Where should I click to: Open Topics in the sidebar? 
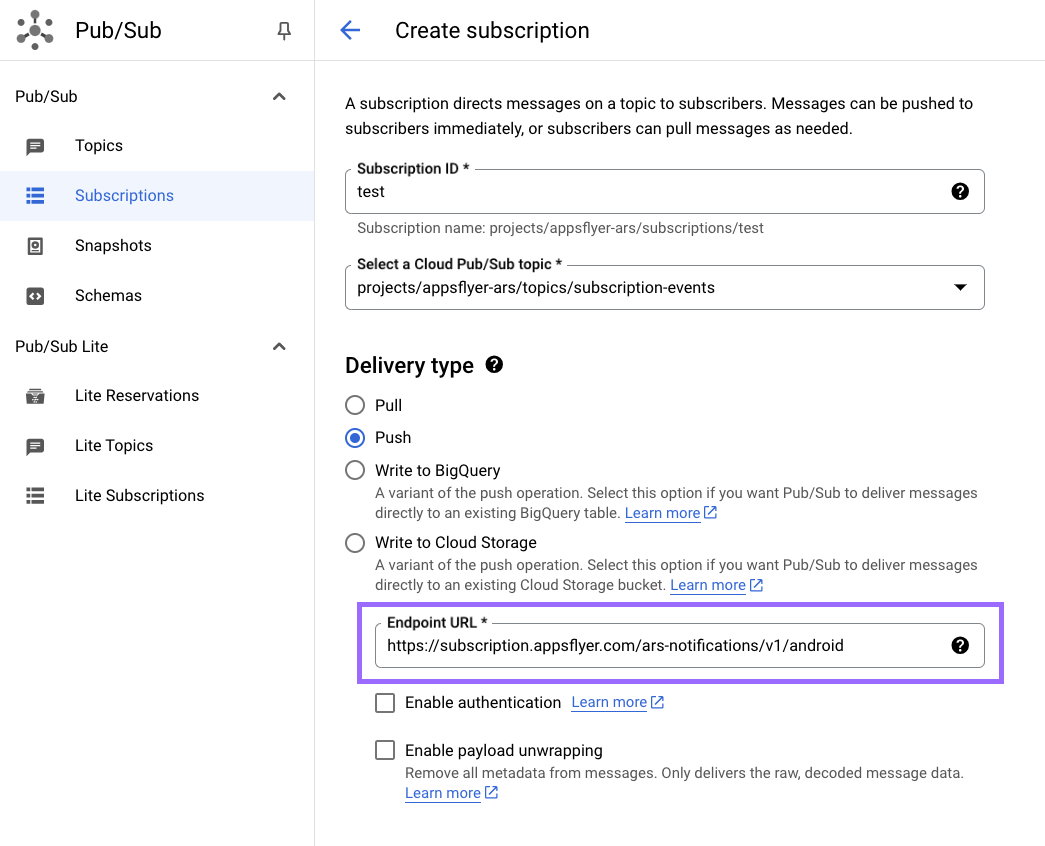point(99,146)
